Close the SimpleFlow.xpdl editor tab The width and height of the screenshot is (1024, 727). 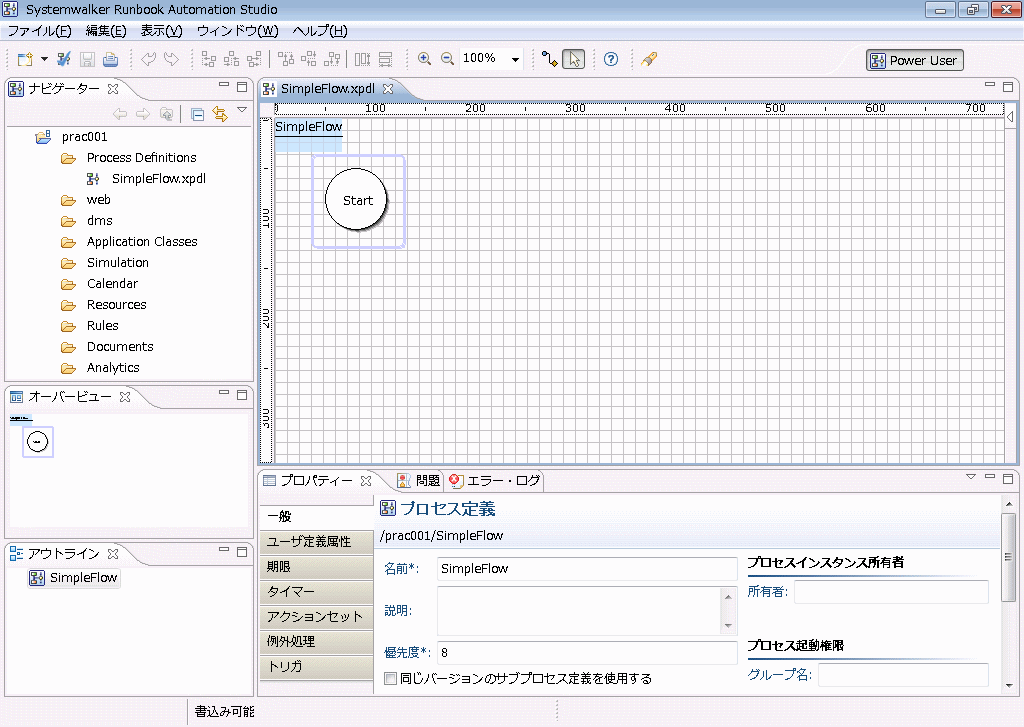(x=388, y=88)
